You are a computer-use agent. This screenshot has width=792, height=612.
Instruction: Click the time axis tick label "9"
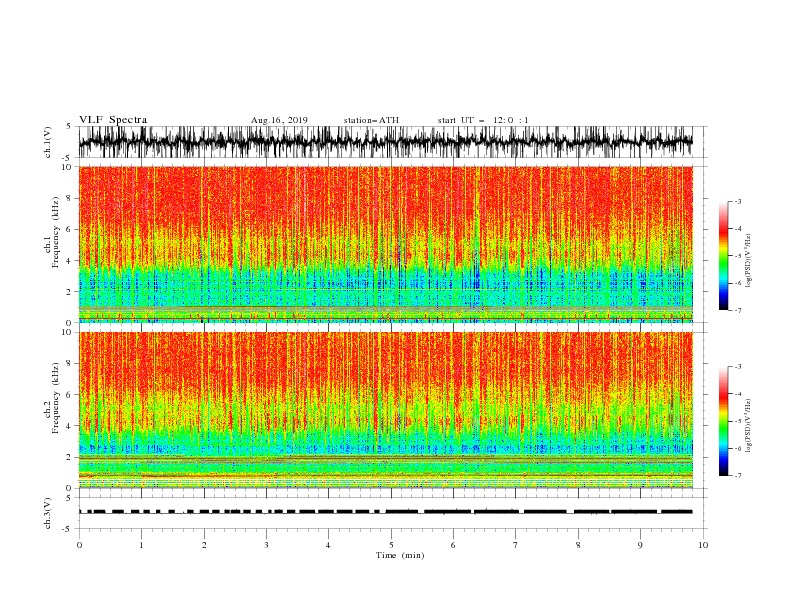[x=640, y=545]
